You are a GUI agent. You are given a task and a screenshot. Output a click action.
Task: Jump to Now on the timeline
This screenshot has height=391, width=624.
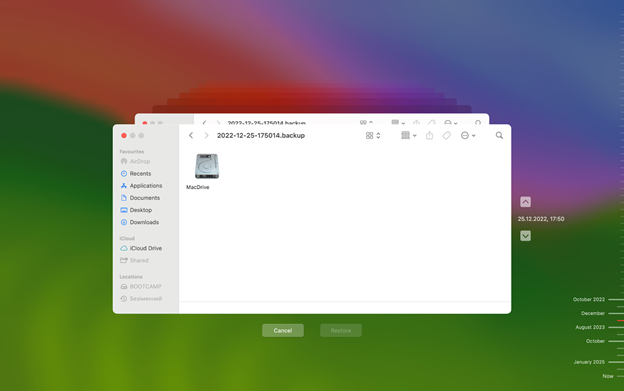click(608, 376)
